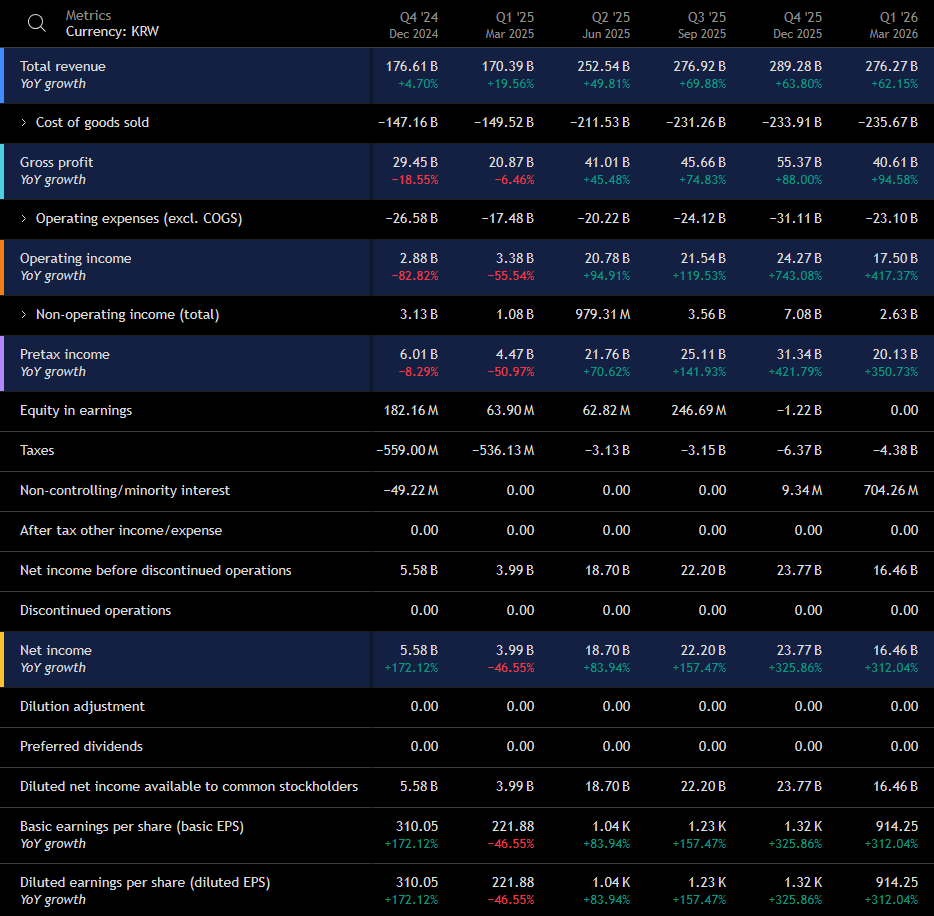Select the Q4 '24 Dec 2024 column header
Image resolution: width=934 pixels, height=916 pixels.
click(413, 25)
